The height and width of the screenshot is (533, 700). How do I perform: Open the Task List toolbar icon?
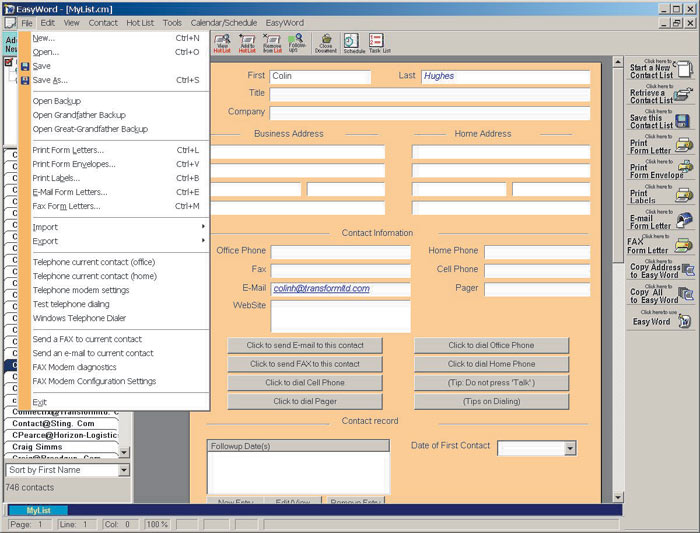pyautogui.click(x=377, y=41)
